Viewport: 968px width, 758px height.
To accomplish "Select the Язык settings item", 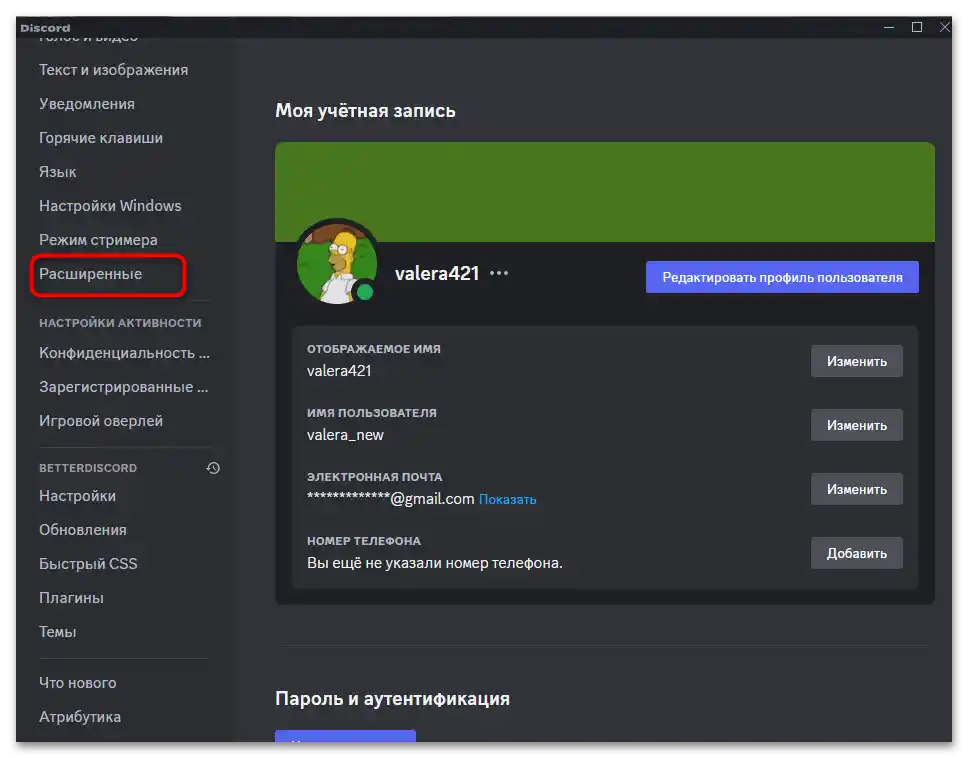I will click(x=58, y=172).
